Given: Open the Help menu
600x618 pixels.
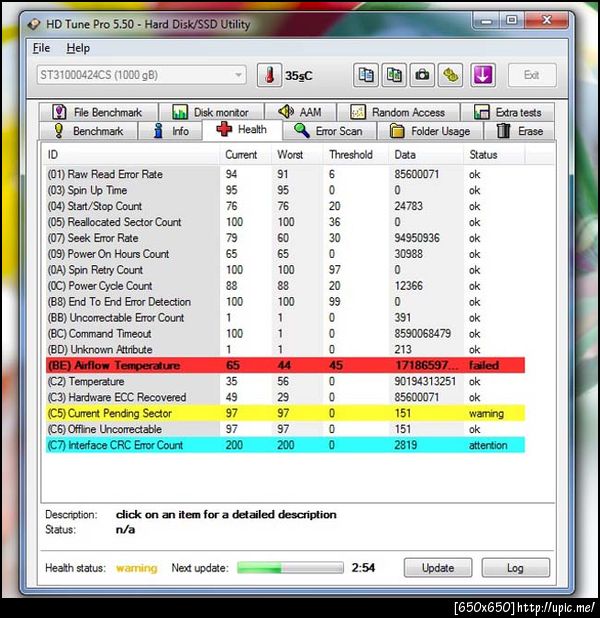Looking at the screenshot, I should (78, 48).
